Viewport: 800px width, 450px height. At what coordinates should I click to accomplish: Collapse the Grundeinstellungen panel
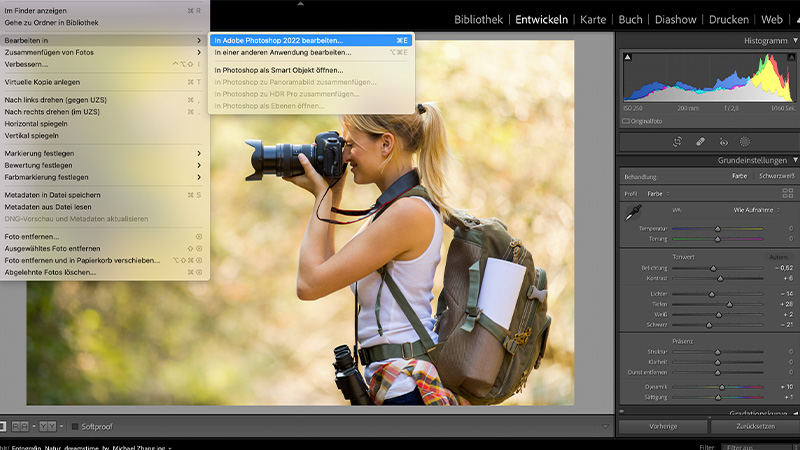pos(795,160)
